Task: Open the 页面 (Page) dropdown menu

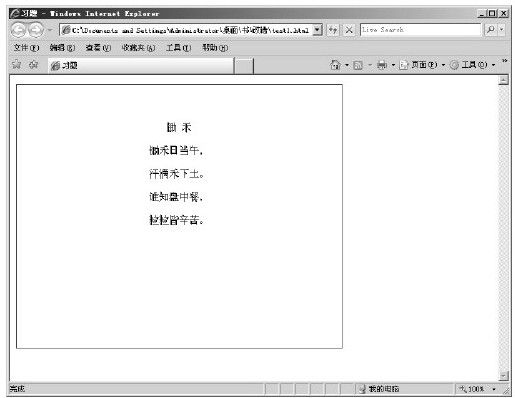Action: (422, 65)
